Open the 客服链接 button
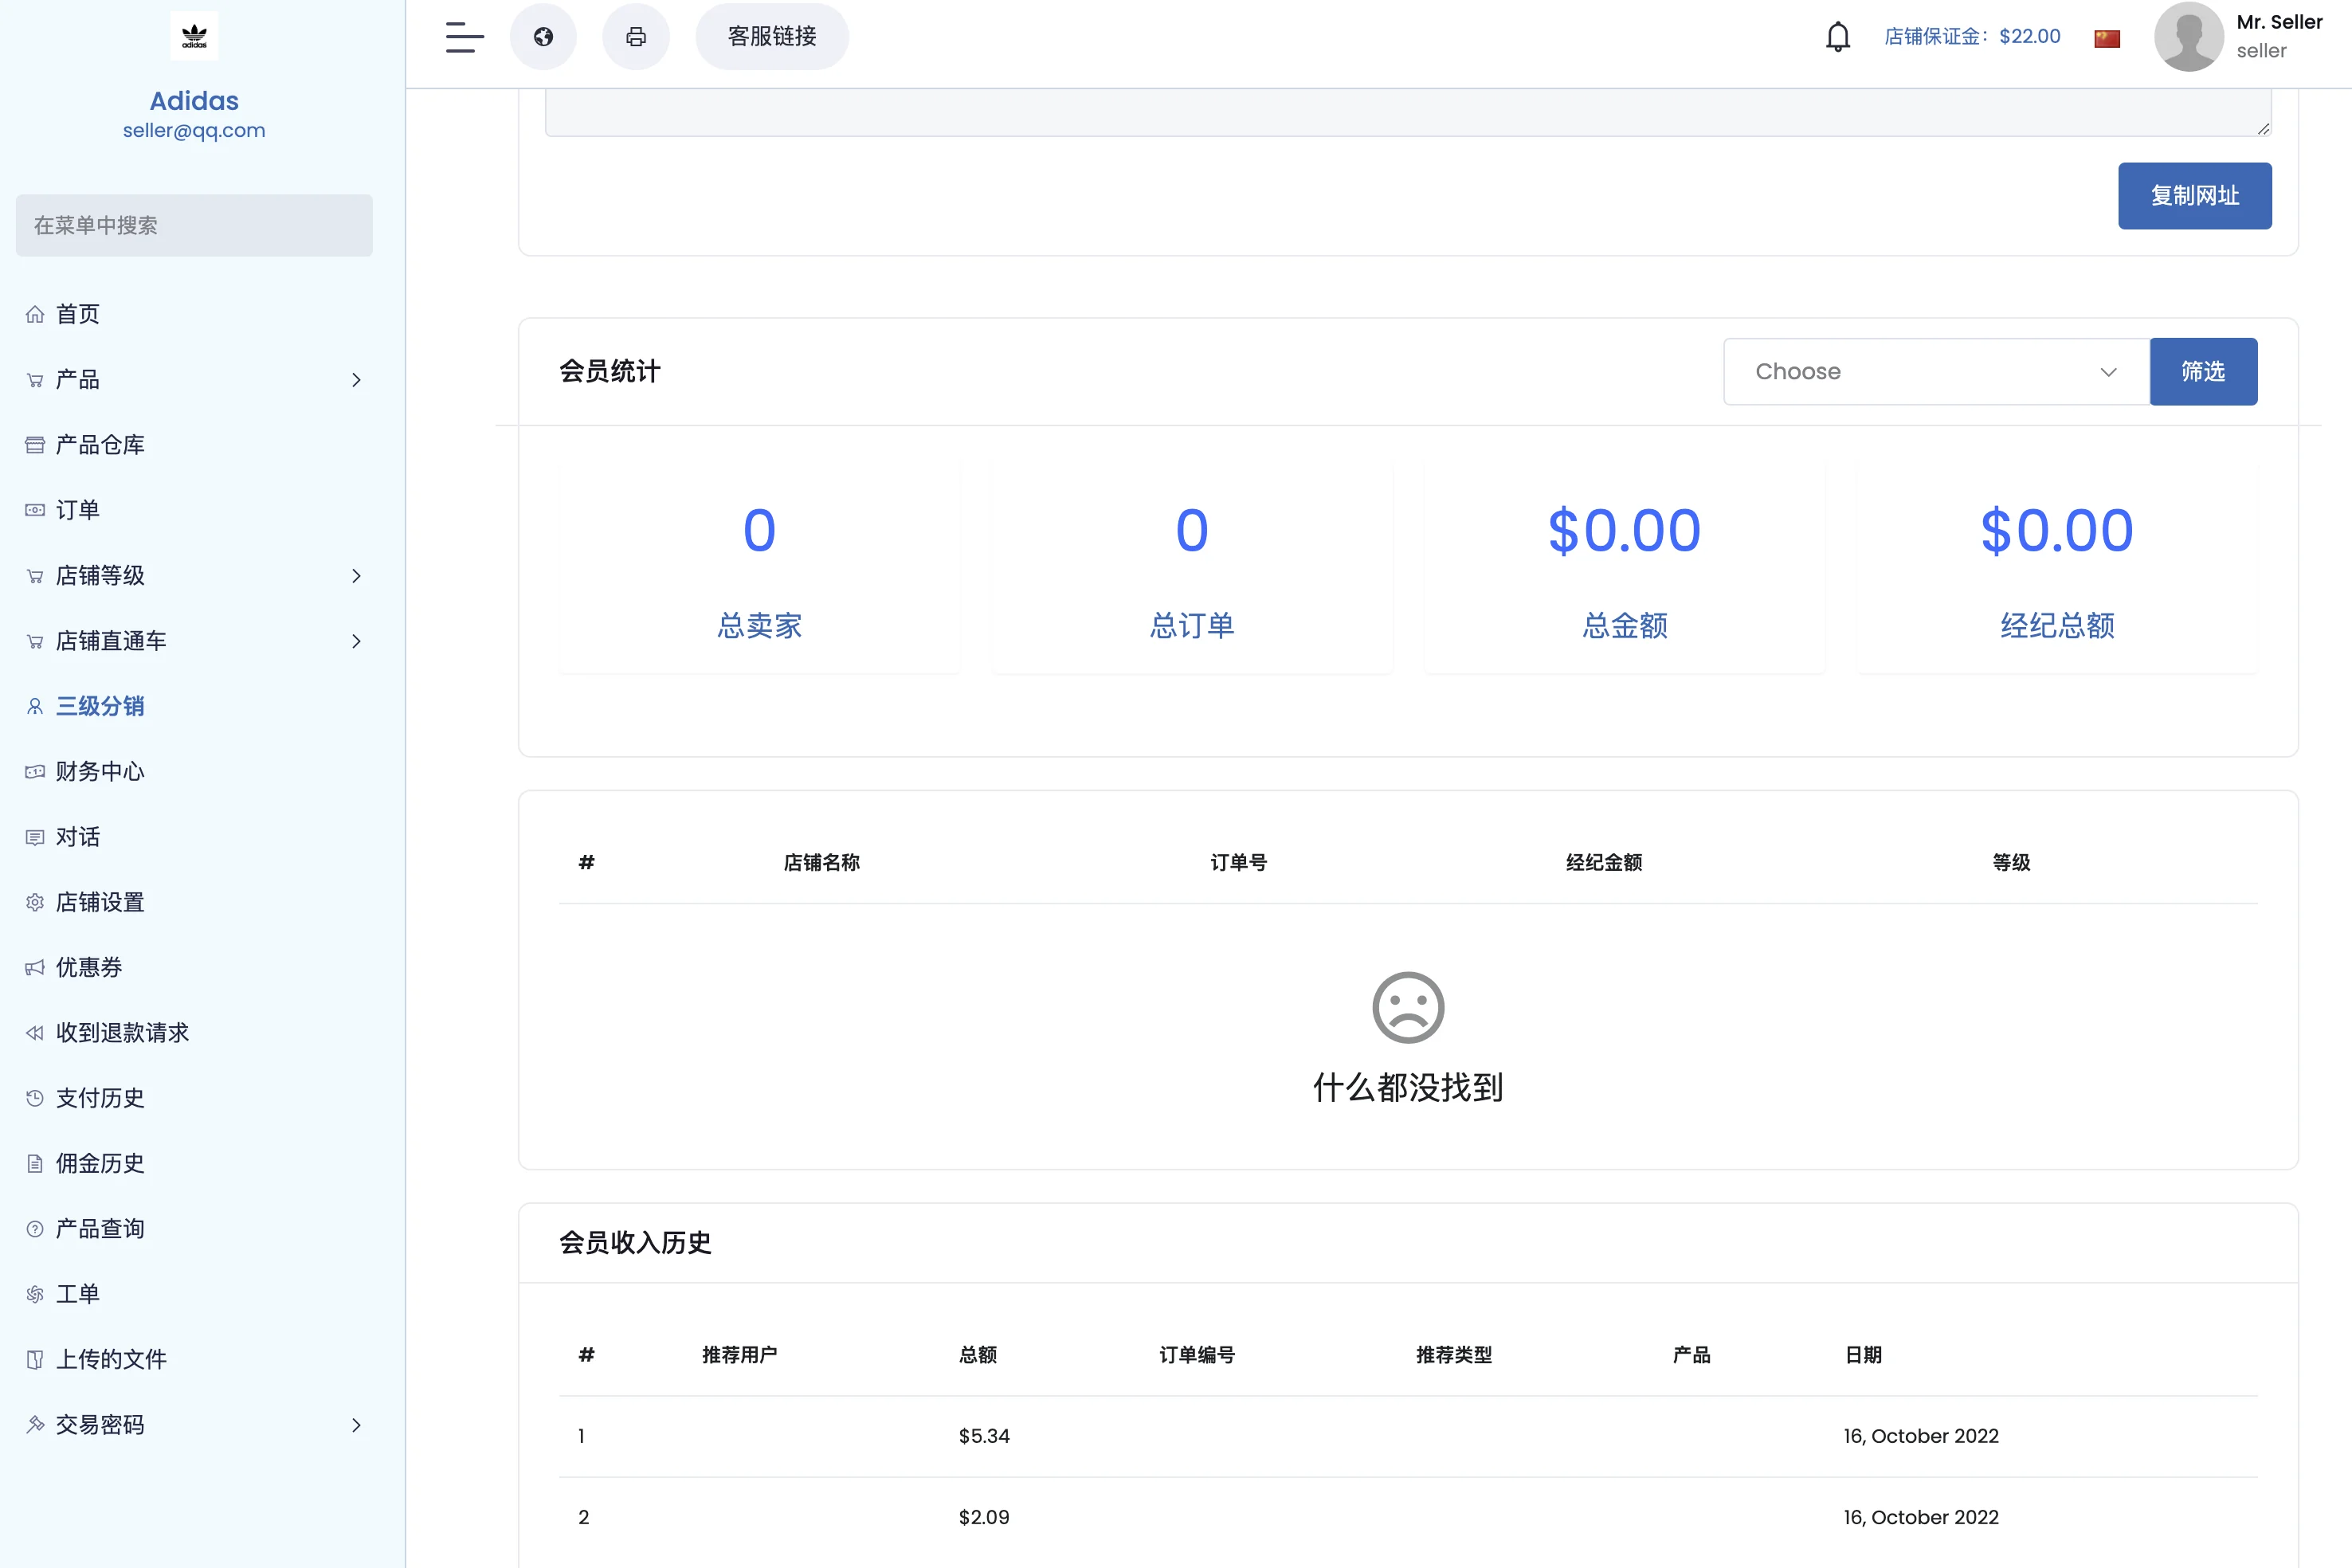The image size is (2352, 1568). tap(772, 37)
